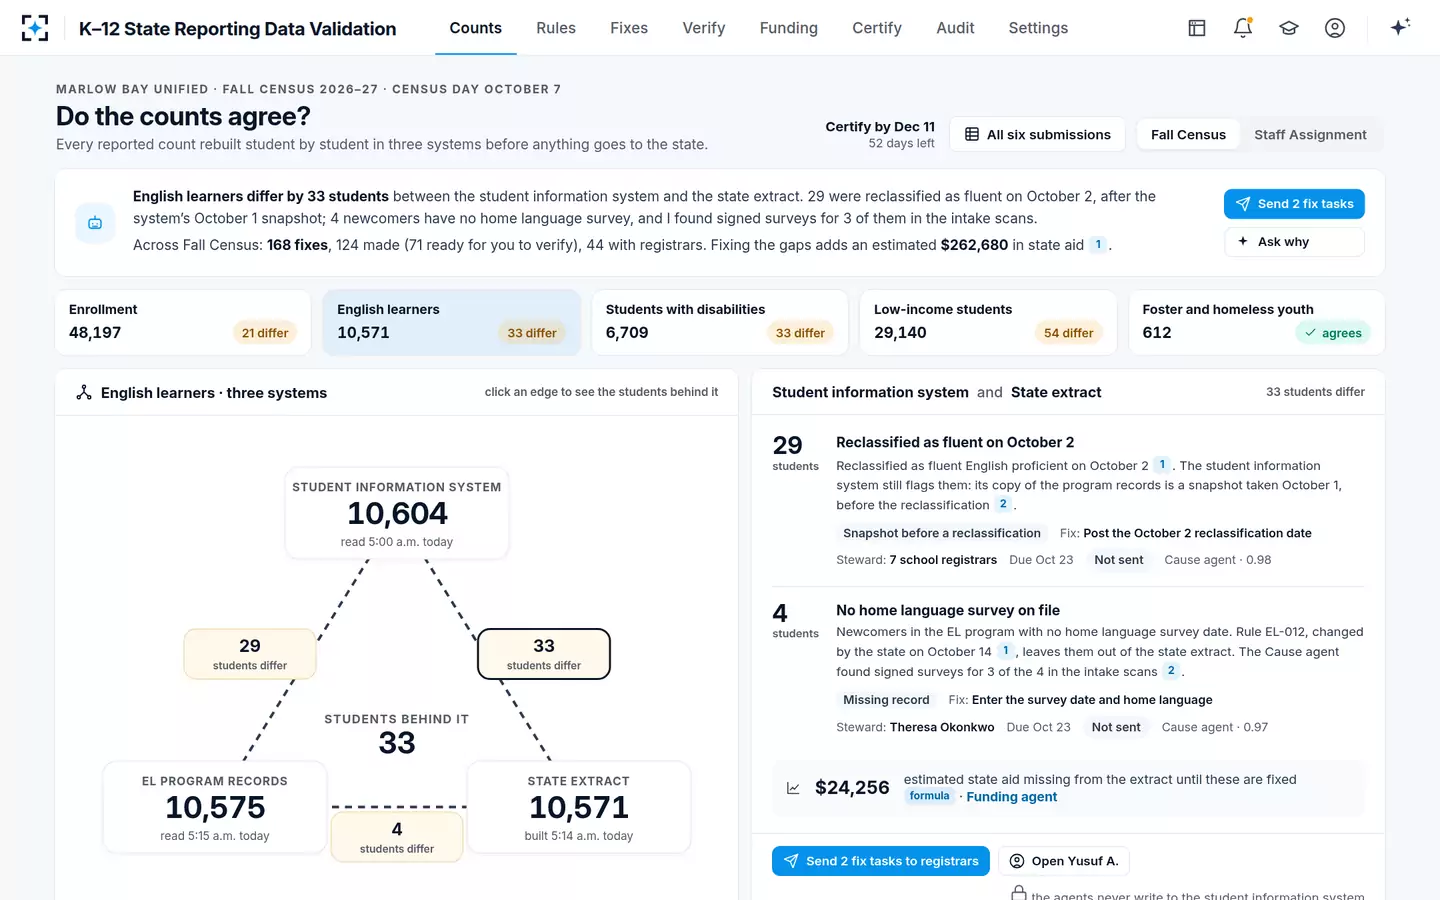Switch to Staff Assignment submission
The image size is (1440, 900).
pos(1310,134)
